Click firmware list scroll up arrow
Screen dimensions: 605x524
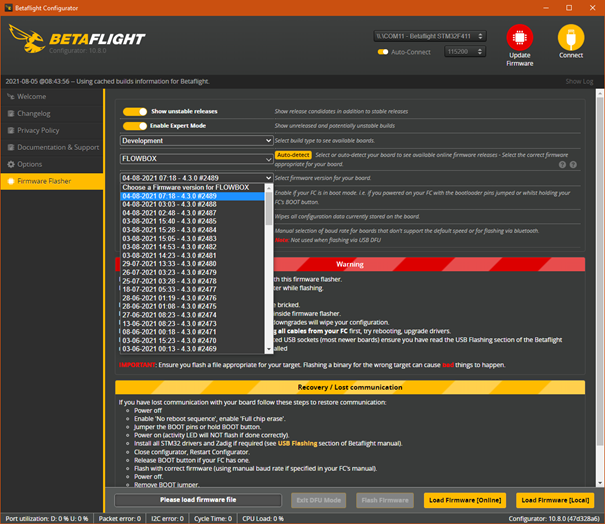point(269,188)
